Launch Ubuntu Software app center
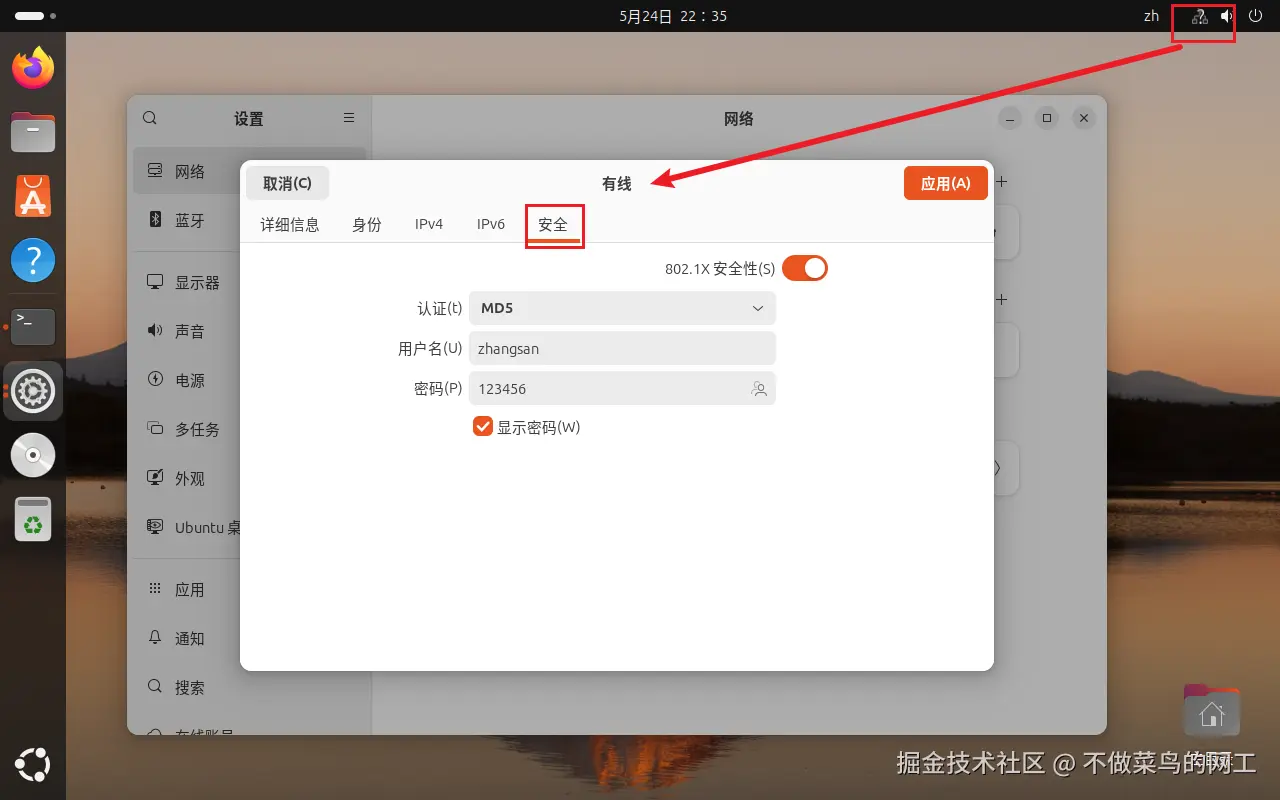 tap(33, 196)
